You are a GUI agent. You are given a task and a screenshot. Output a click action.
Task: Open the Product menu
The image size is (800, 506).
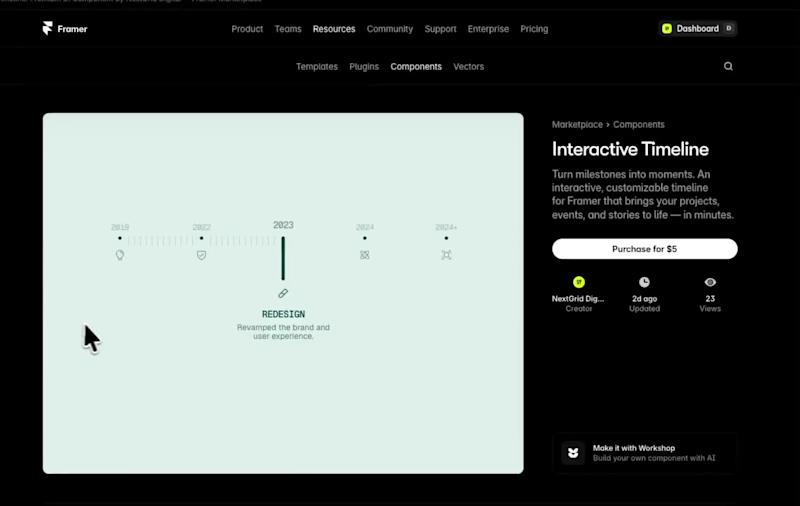(247, 29)
